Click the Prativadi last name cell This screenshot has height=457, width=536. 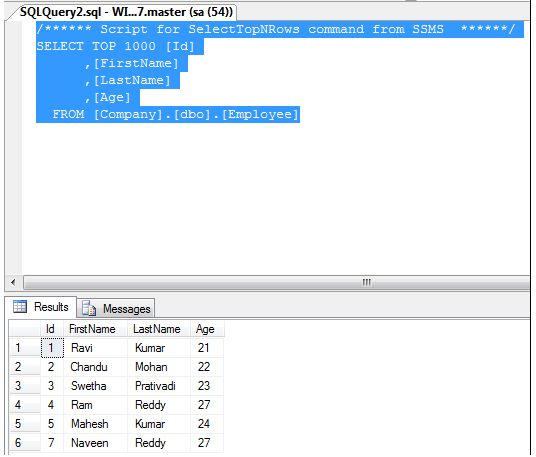(159, 386)
